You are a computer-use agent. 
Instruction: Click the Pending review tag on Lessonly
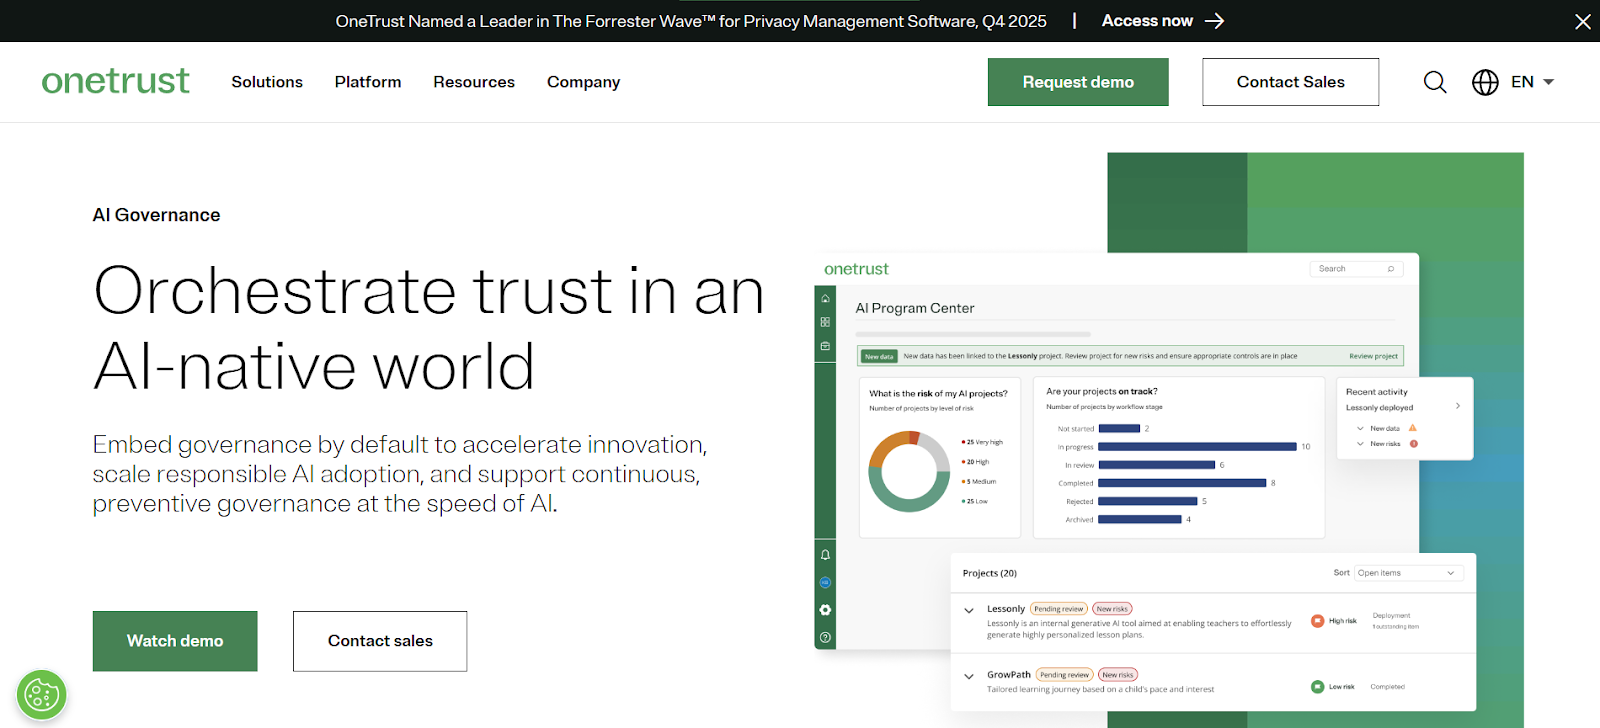click(1058, 609)
